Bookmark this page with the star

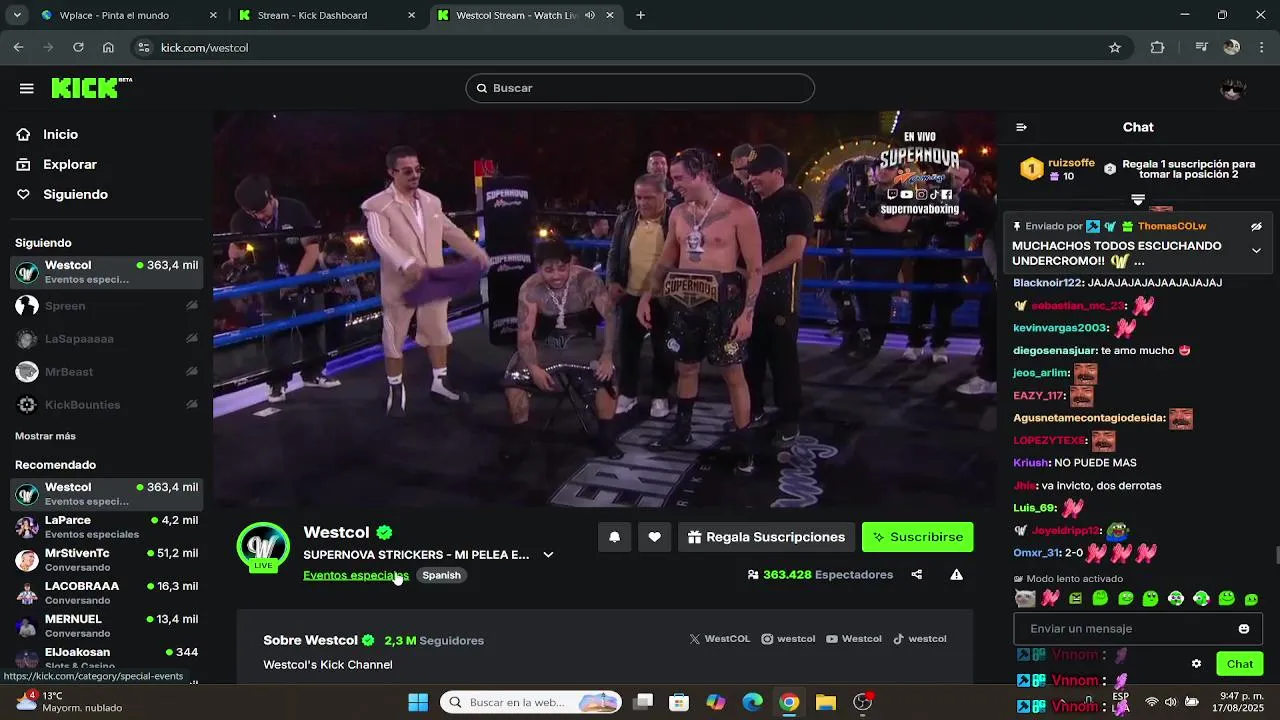(x=1115, y=47)
